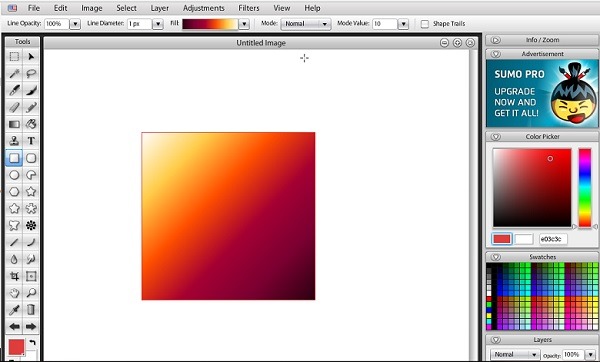Select the Rectangle shape tool
The height and width of the screenshot is (362, 600).
tap(14, 158)
